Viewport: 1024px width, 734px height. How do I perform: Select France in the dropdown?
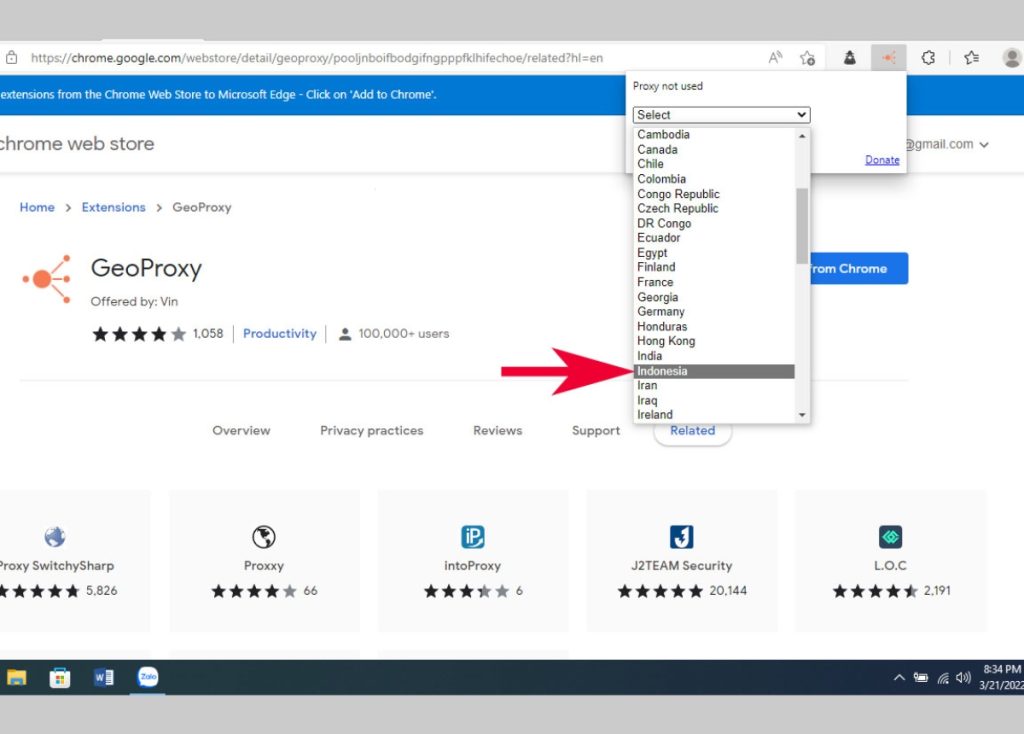tap(714, 282)
